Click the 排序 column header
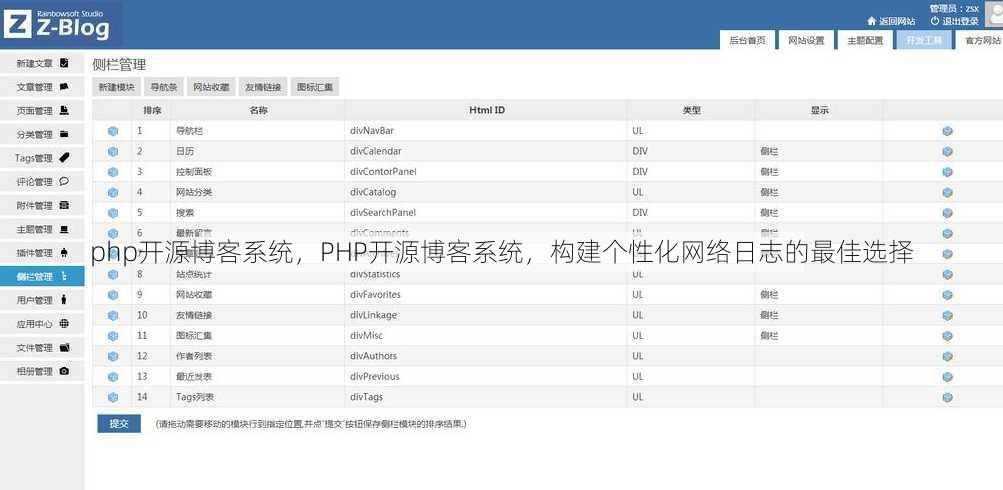This screenshot has height=490, width=1003. (152, 110)
